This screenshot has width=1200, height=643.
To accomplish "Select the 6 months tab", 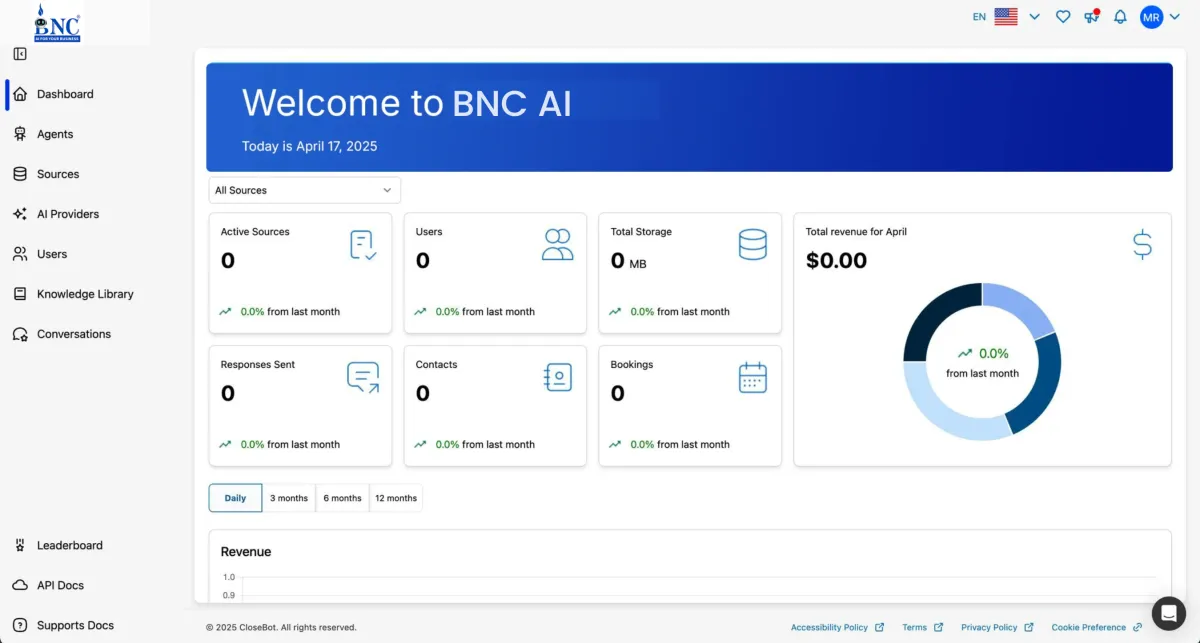I will [342, 498].
